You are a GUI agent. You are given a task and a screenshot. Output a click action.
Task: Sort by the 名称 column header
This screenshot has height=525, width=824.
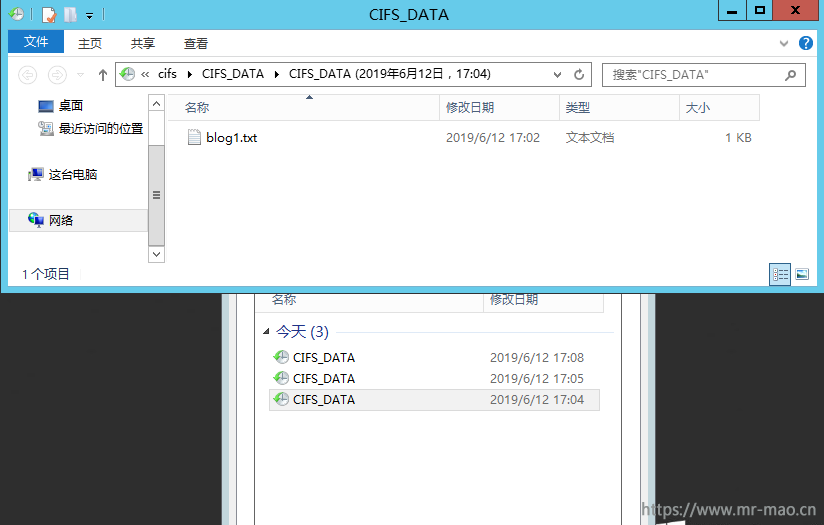click(x=303, y=108)
